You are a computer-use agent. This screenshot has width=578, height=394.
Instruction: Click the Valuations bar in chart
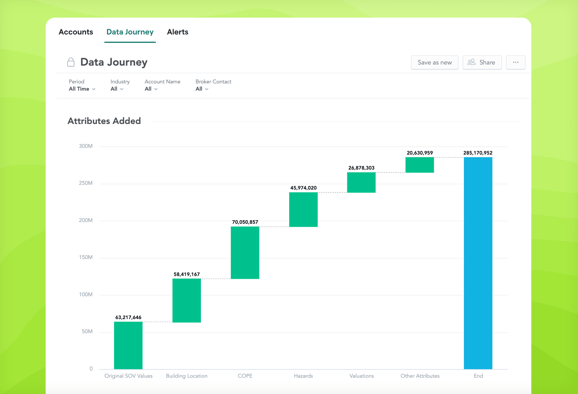coord(361,182)
